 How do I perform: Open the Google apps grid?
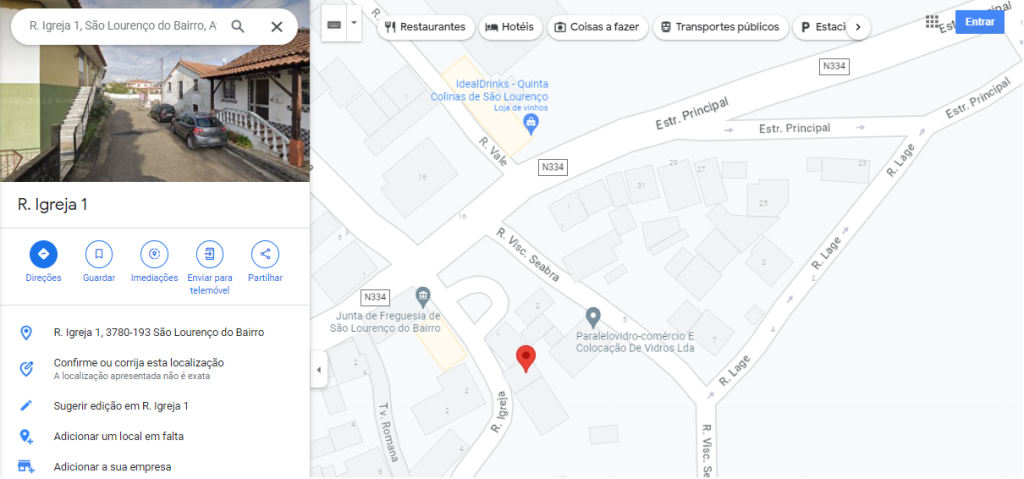933,22
